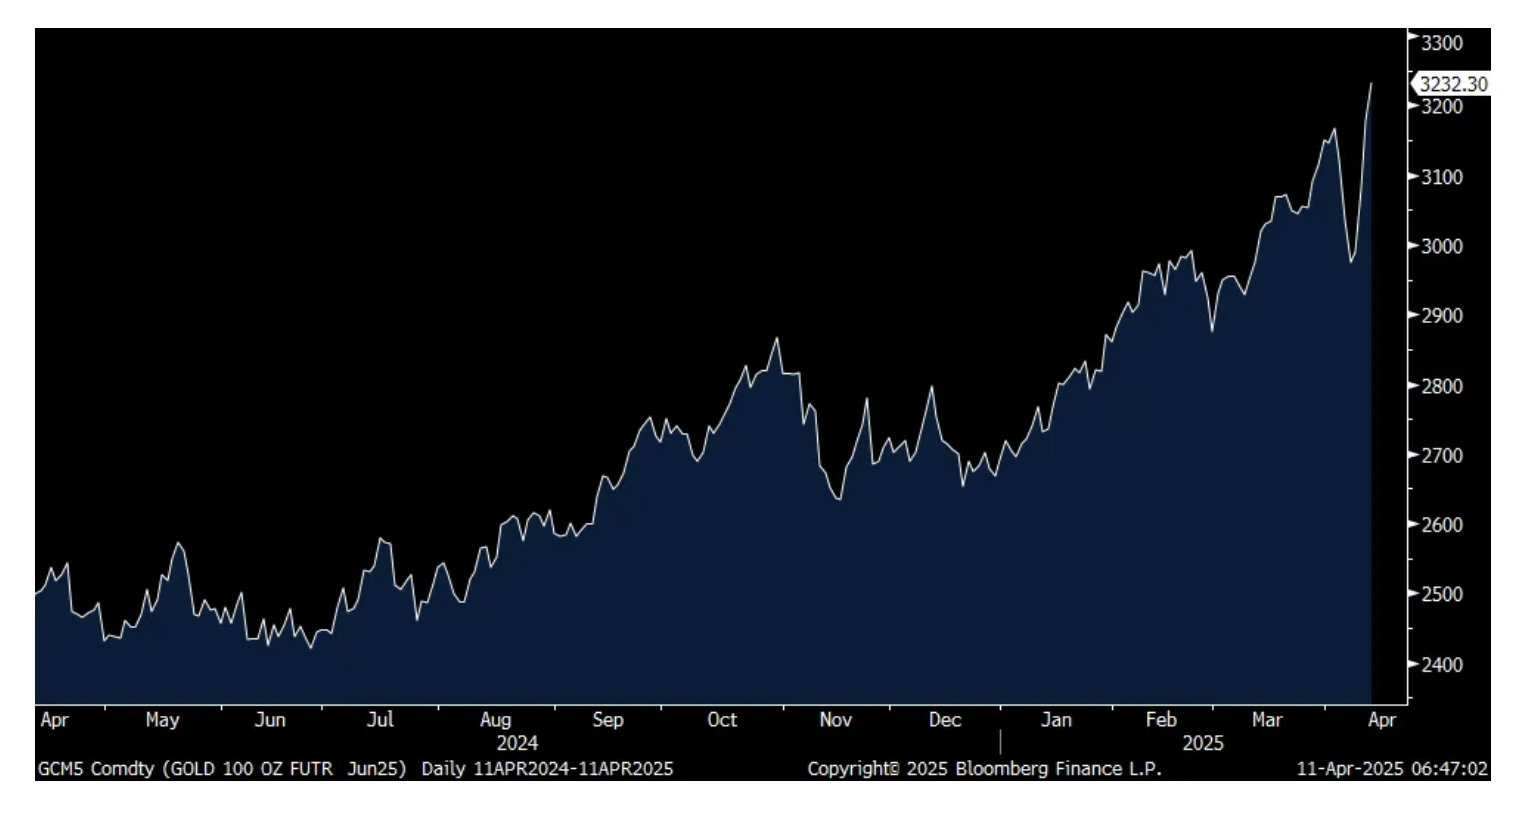Click the GCM5 Comdty ticker text
Viewport: 1522px width, 818px height.
(x=98, y=769)
